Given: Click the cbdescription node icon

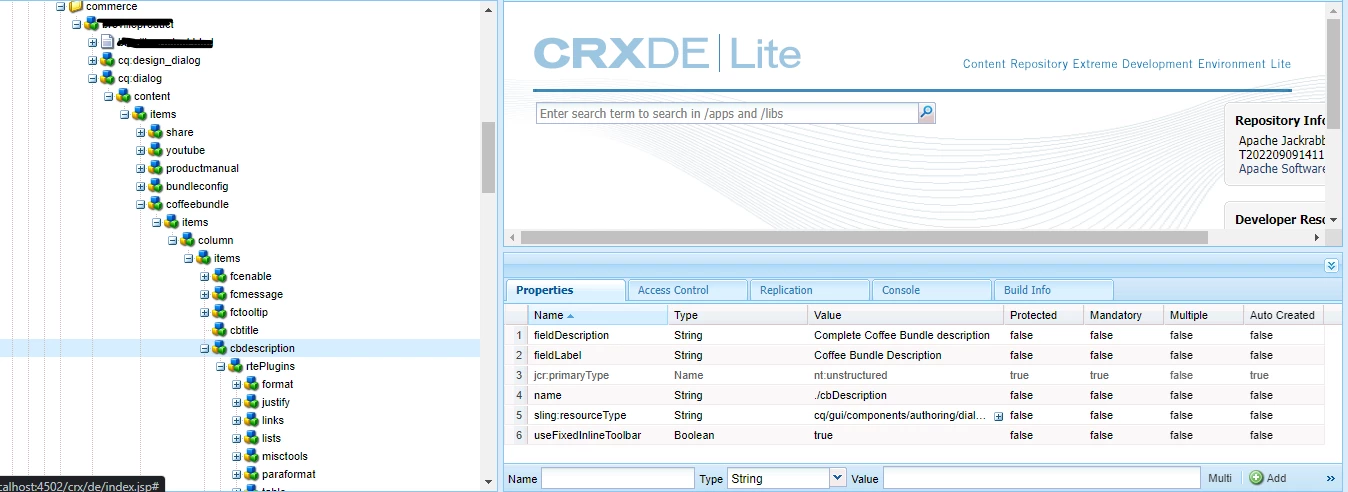Looking at the screenshot, I should (220, 348).
